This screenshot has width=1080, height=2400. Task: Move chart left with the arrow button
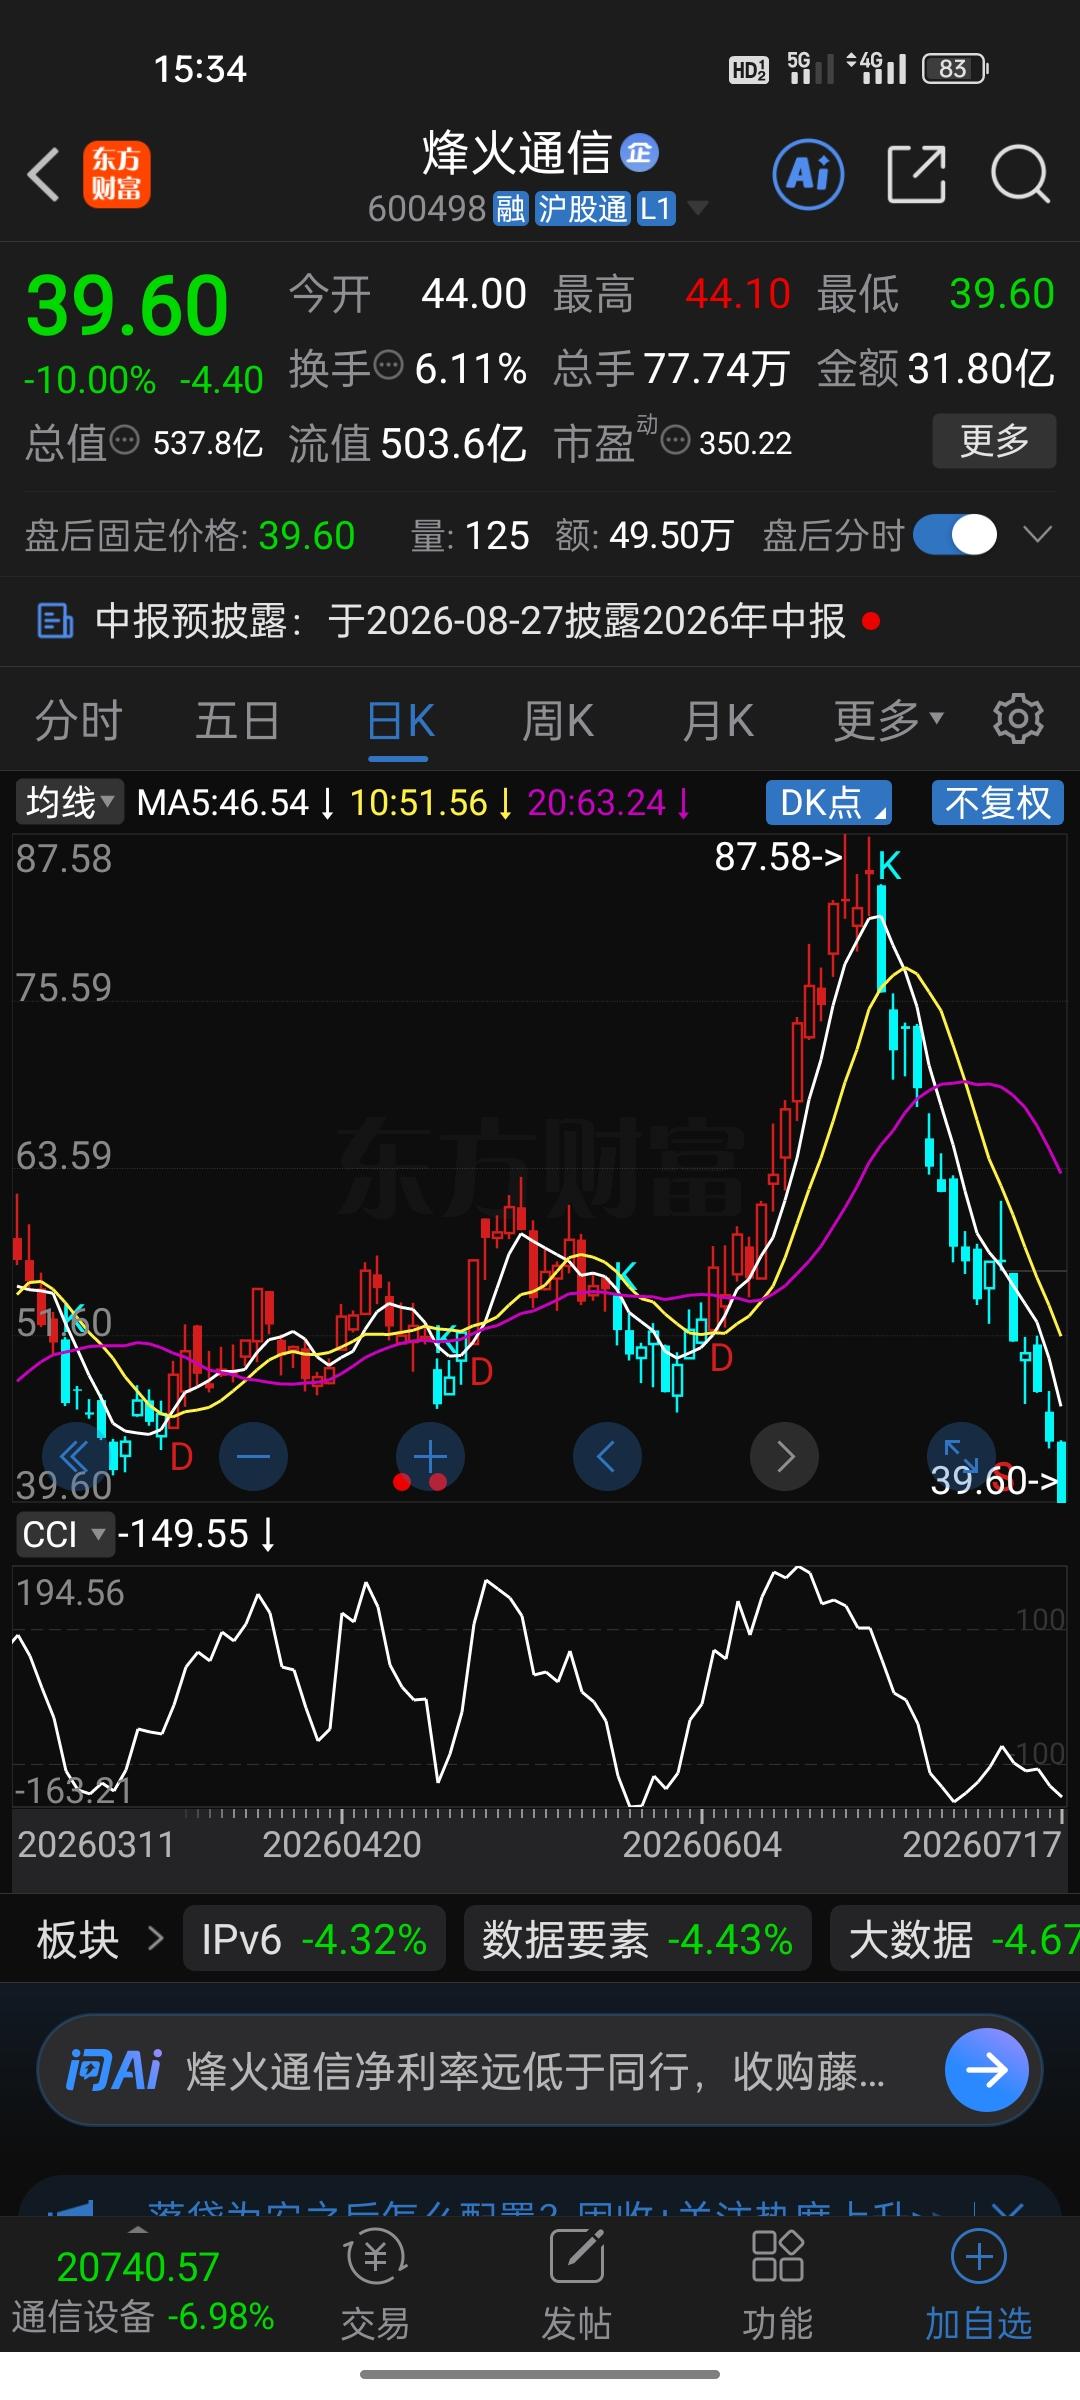(607, 1456)
